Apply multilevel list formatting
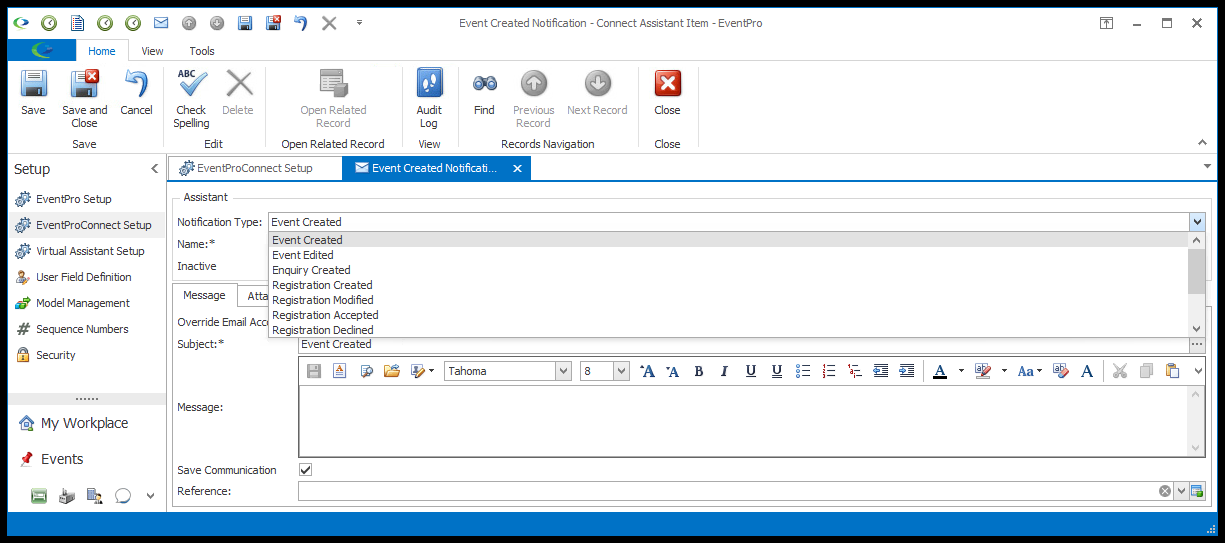 coord(854,371)
